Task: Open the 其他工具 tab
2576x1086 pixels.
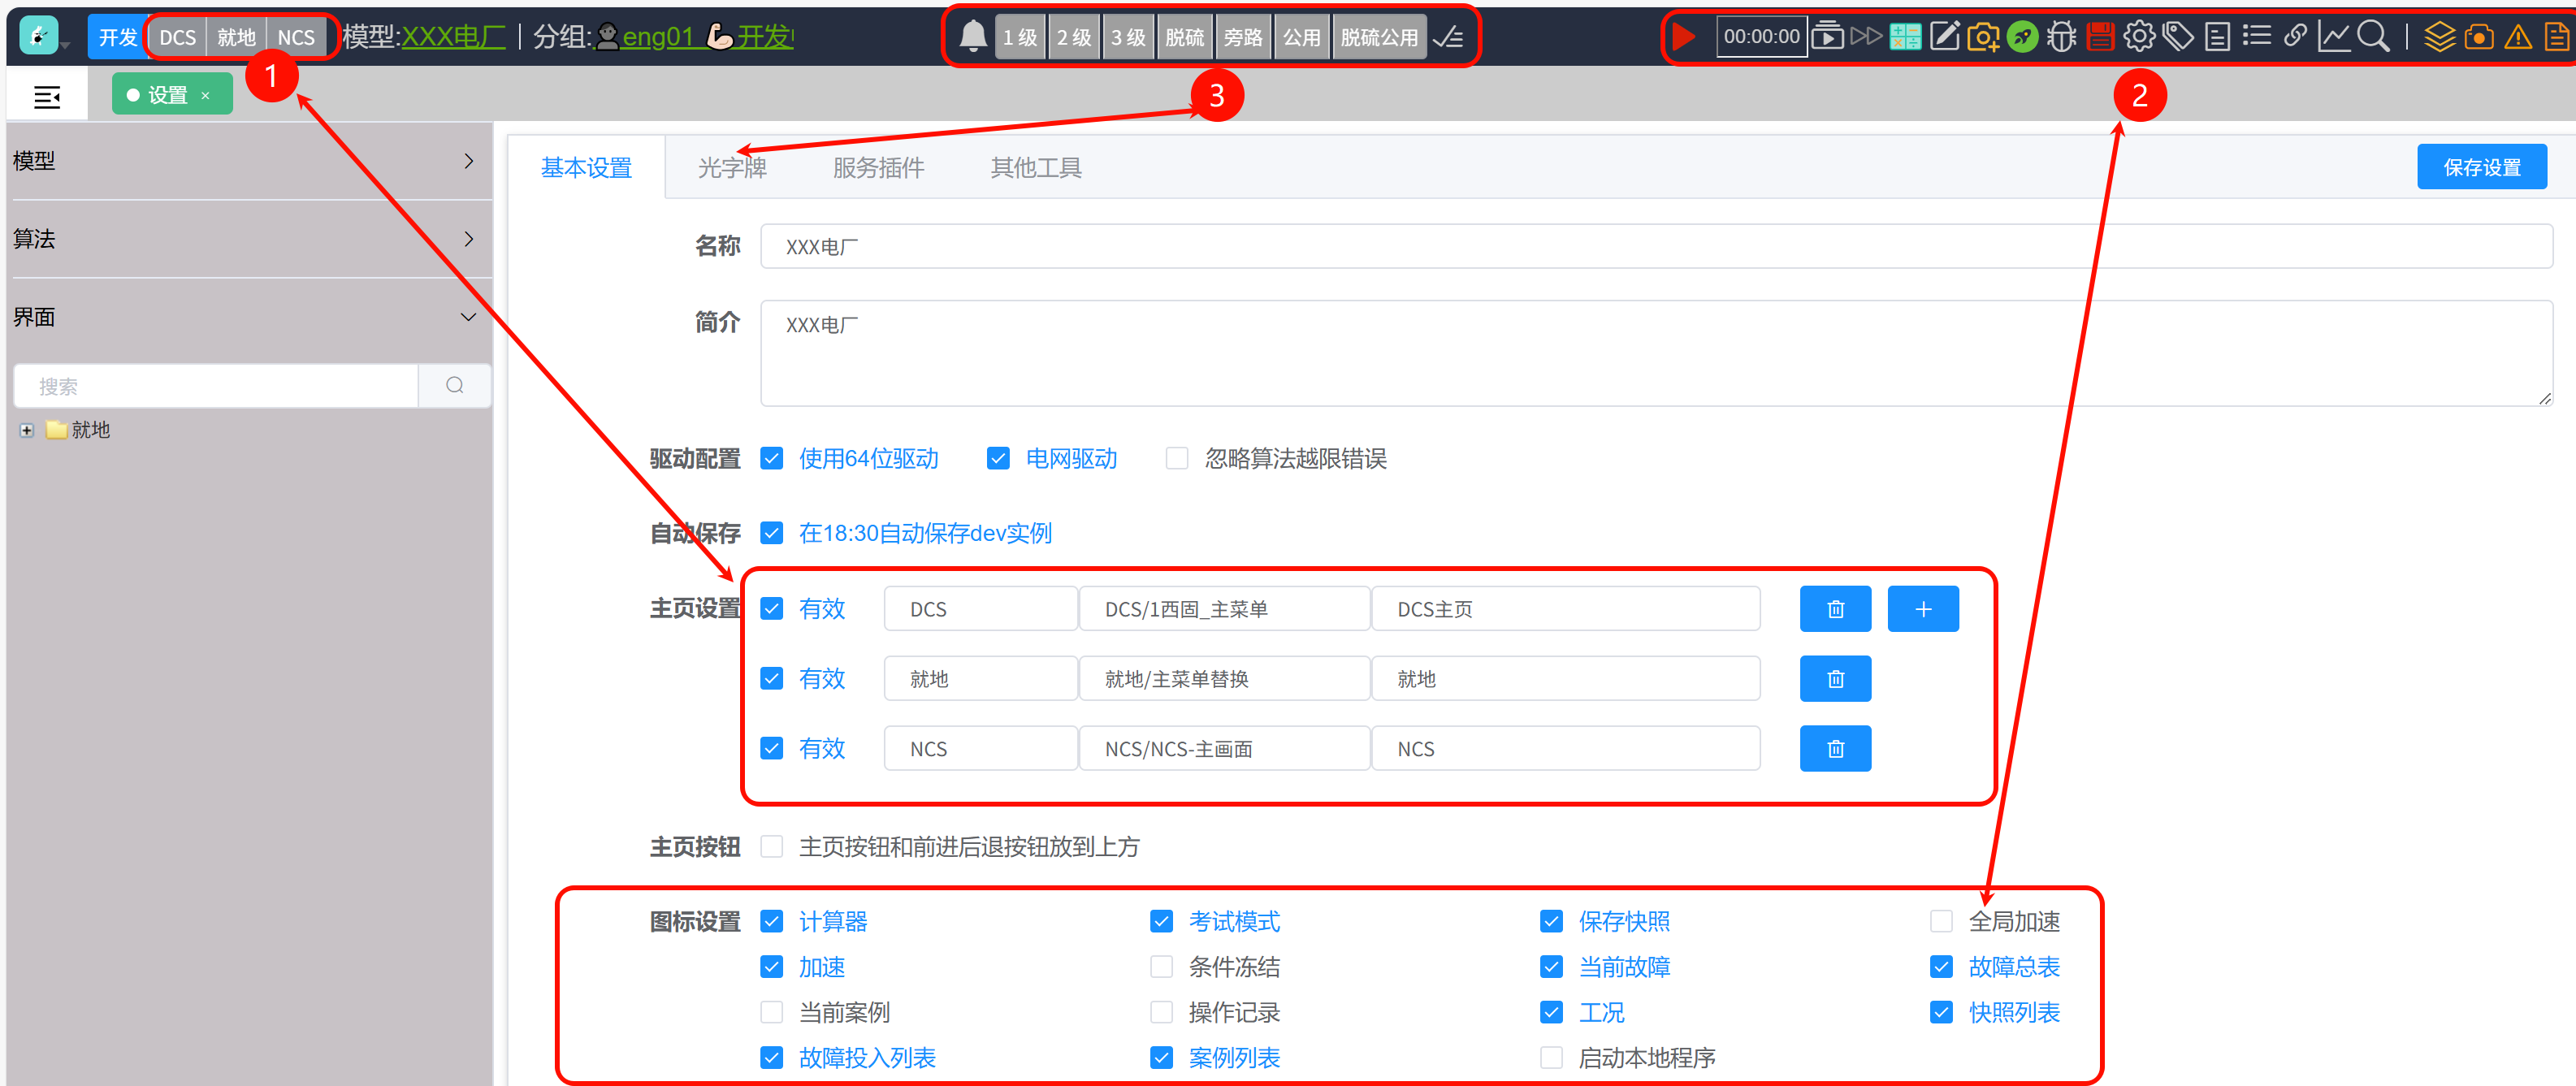Action: [1036, 167]
